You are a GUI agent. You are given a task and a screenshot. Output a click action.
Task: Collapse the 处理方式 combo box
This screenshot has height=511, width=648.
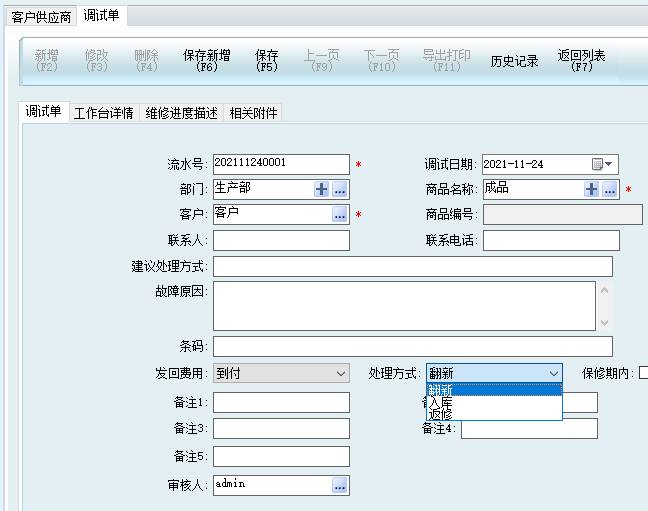[x=553, y=373]
